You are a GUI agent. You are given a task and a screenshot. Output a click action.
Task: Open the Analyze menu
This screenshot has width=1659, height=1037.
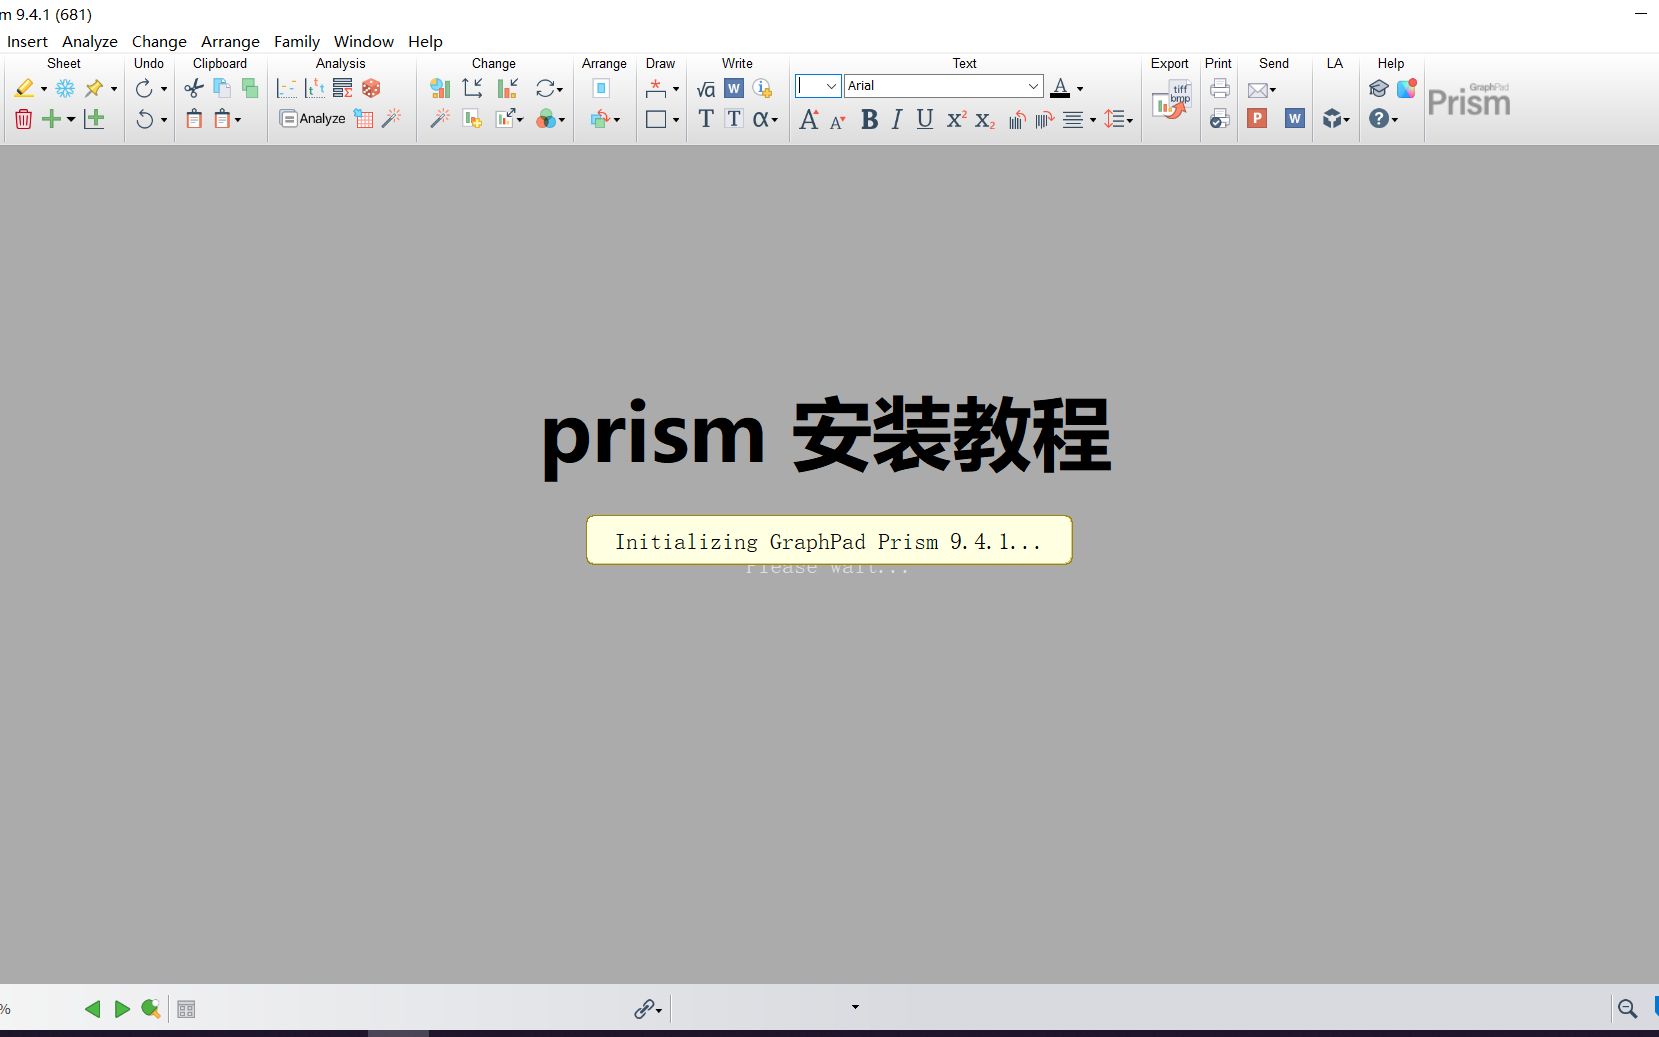(90, 41)
